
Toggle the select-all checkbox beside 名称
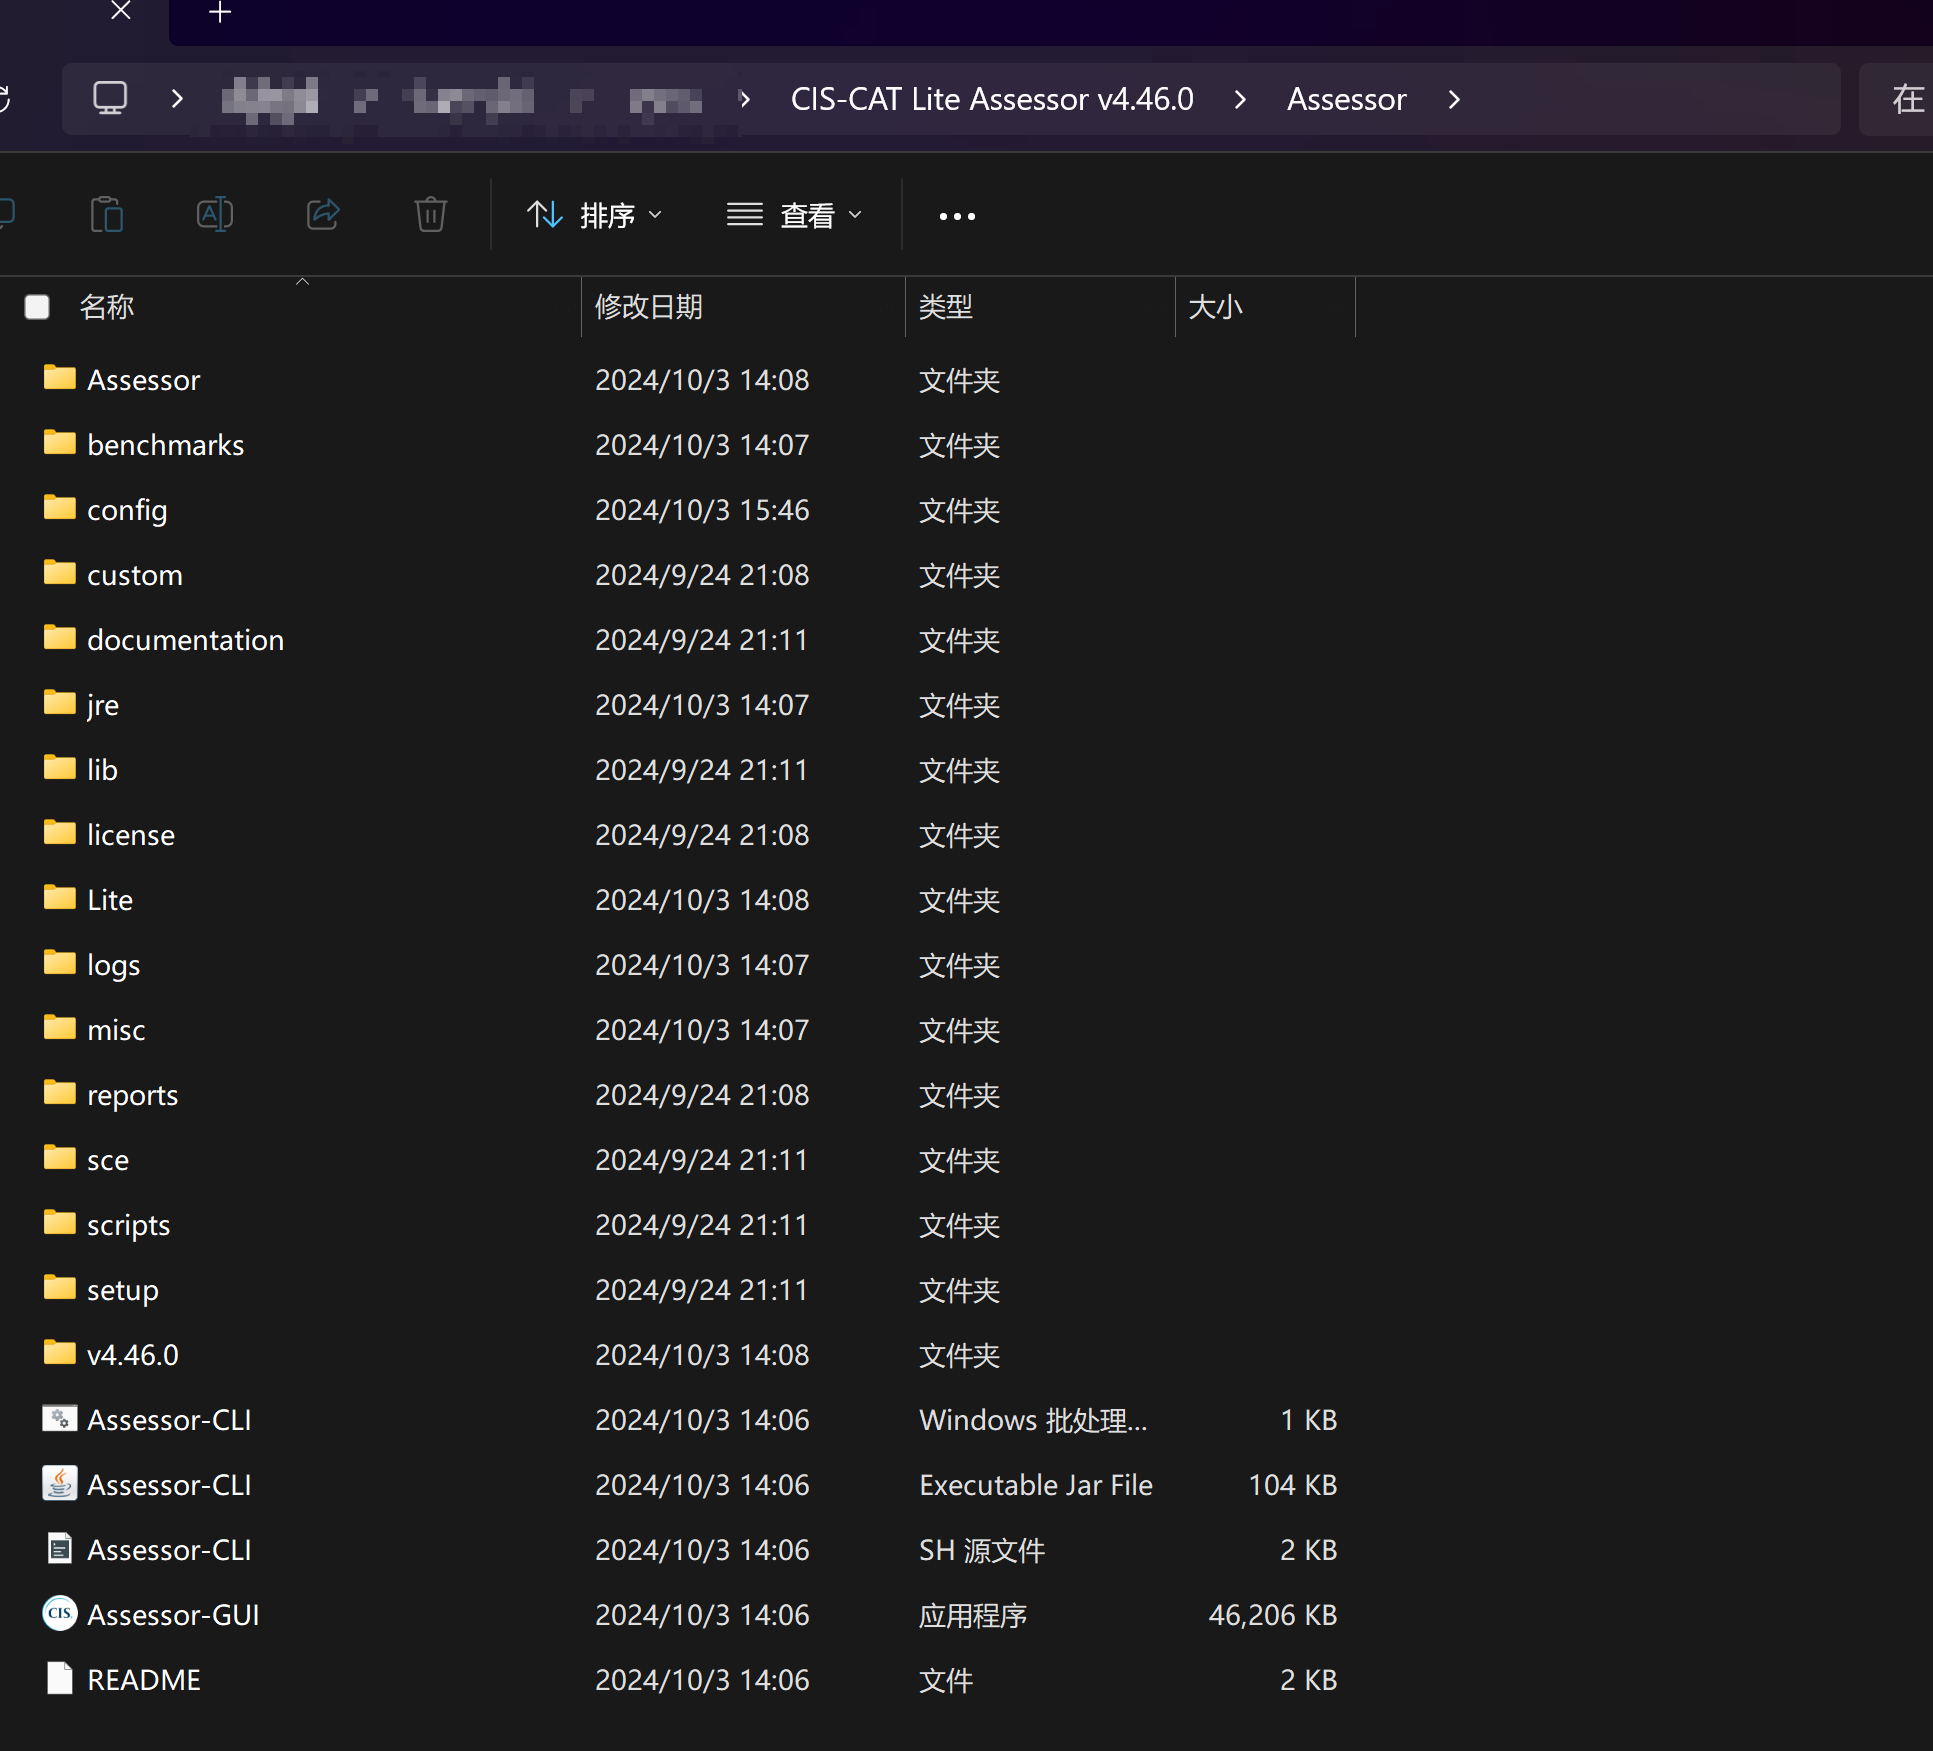37,307
